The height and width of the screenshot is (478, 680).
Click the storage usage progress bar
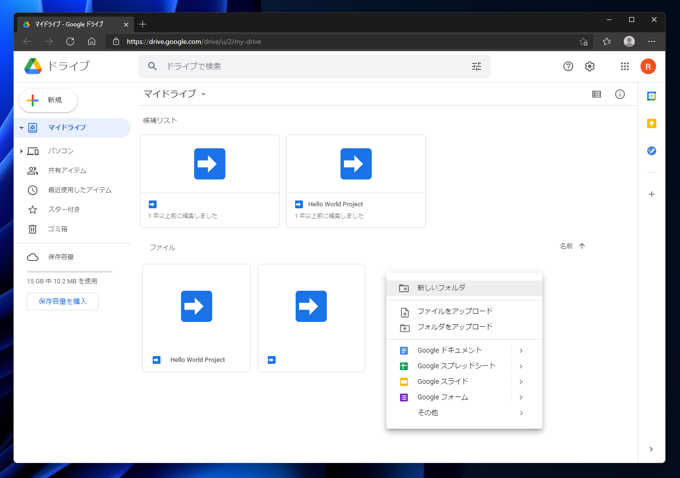pos(69,272)
